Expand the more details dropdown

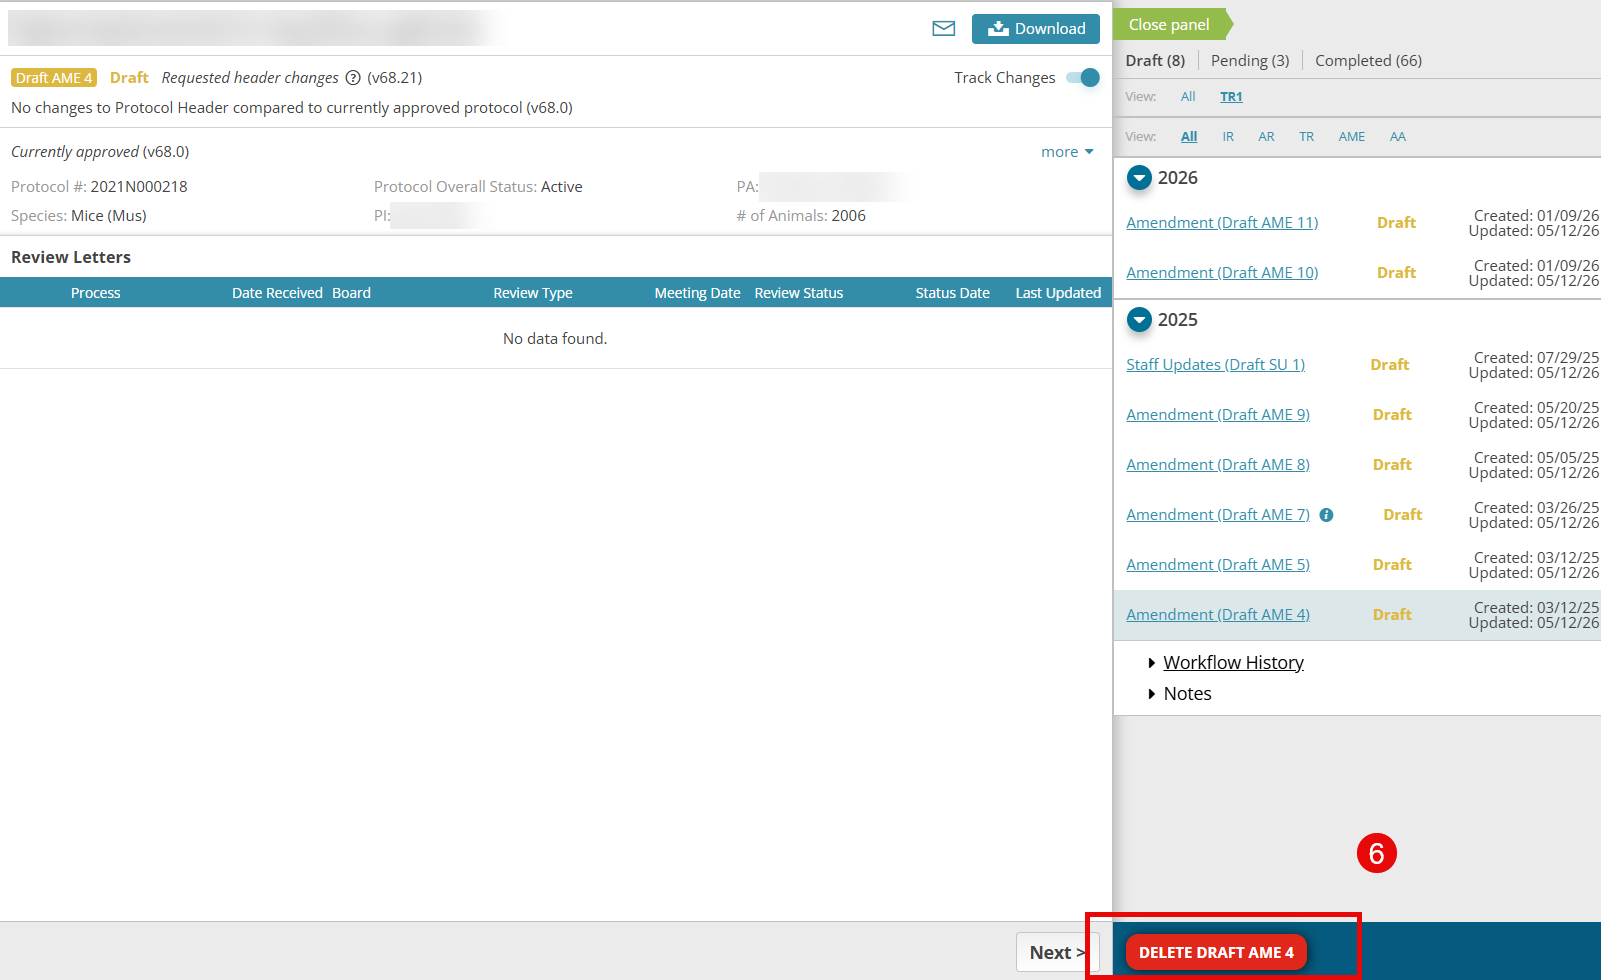pos(1067,152)
